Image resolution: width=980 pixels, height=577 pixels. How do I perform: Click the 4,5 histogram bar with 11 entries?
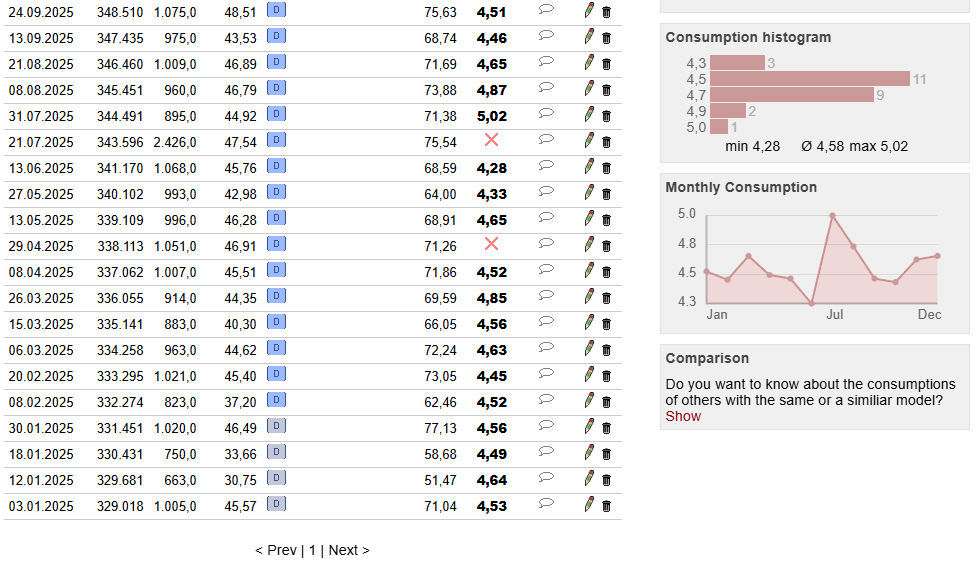pos(810,79)
